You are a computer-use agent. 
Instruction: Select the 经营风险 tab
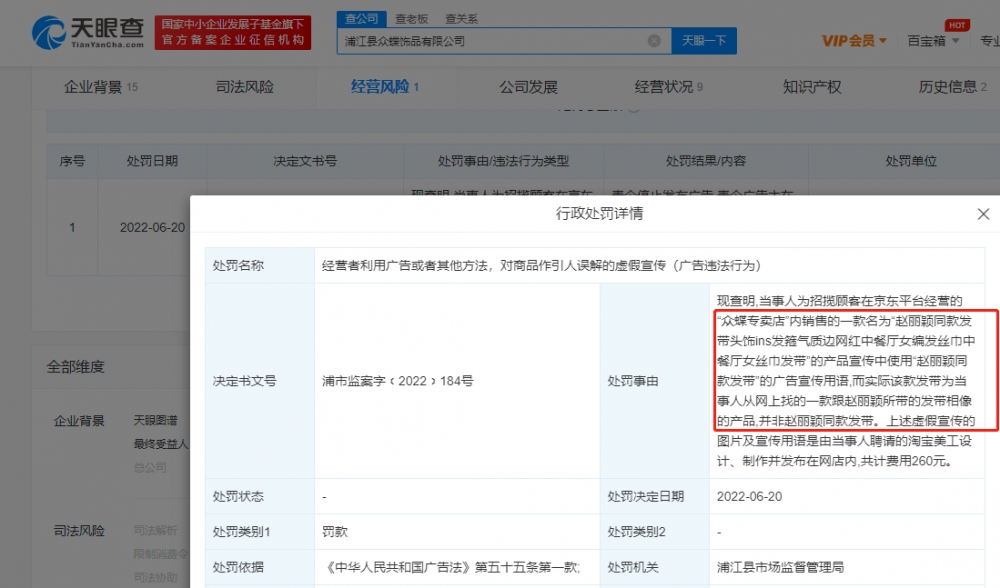pos(385,87)
